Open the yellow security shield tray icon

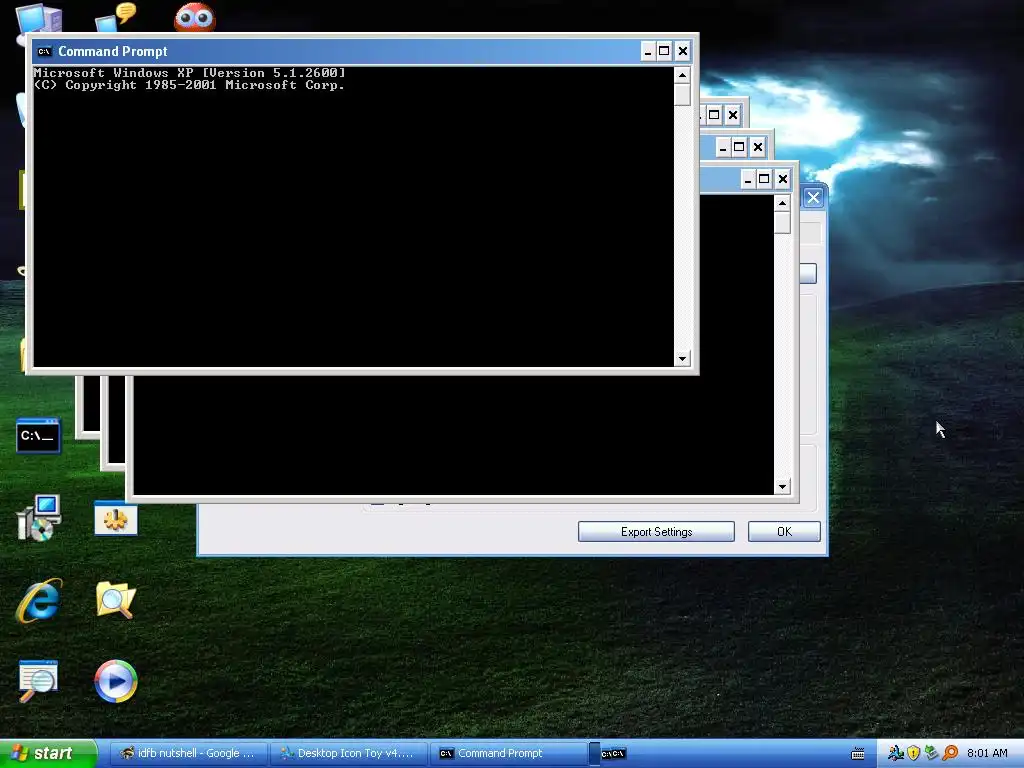click(914, 753)
